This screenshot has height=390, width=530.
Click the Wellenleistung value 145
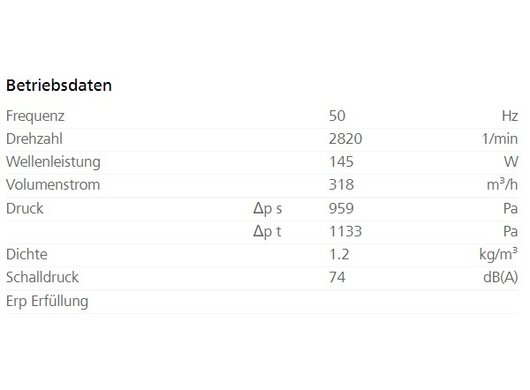tap(341, 162)
